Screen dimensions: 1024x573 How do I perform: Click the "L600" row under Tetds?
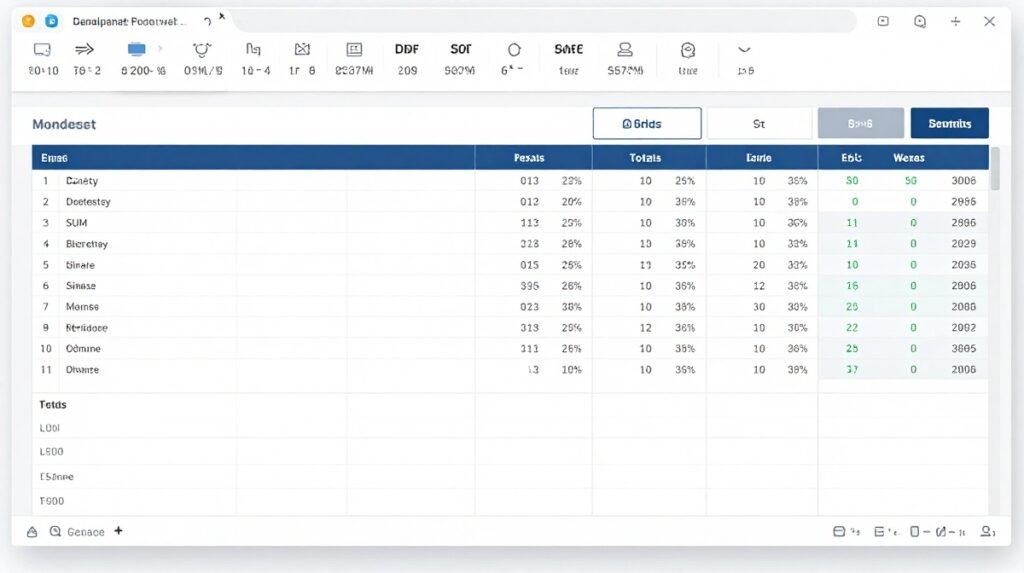(510, 451)
